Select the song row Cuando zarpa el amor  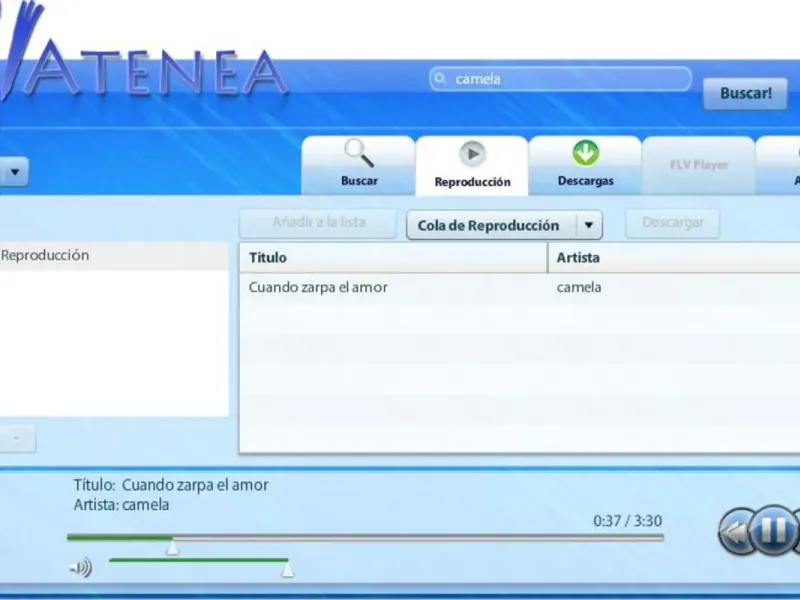click(x=519, y=288)
